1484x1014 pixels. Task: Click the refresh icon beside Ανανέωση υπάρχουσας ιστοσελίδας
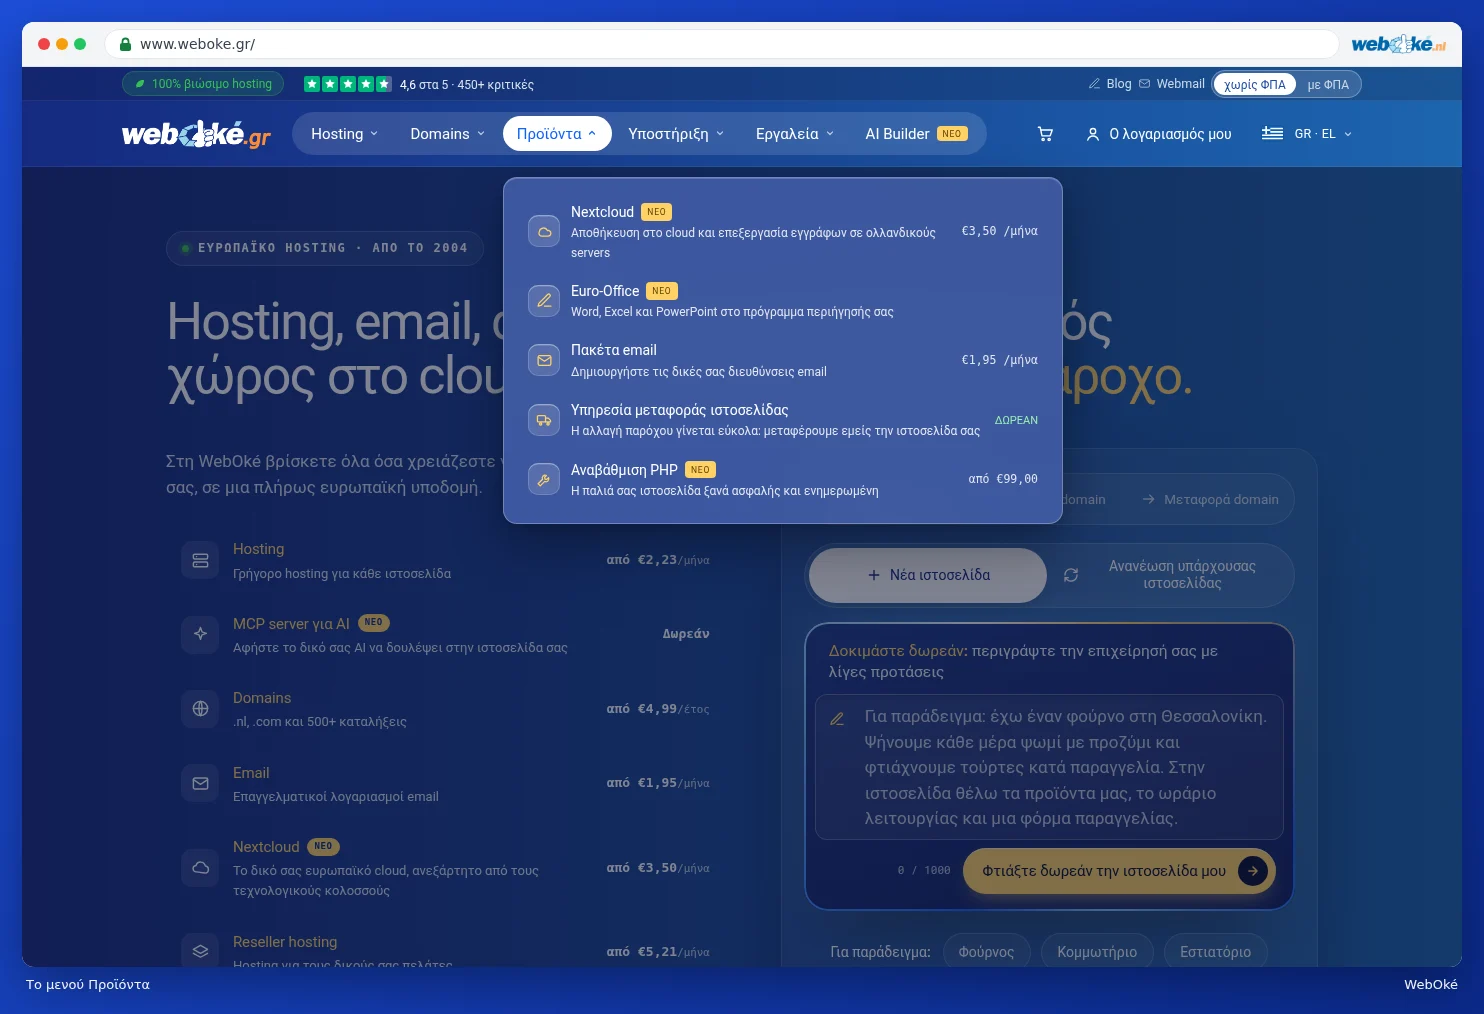tap(1071, 575)
